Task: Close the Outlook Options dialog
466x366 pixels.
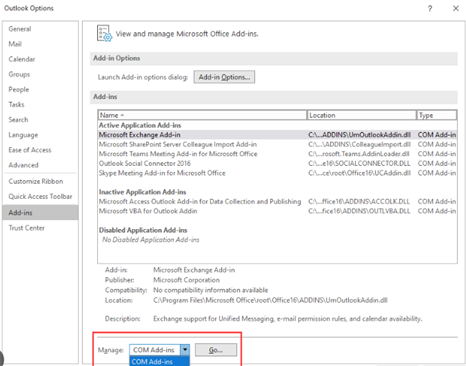Action: coord(456,9)
